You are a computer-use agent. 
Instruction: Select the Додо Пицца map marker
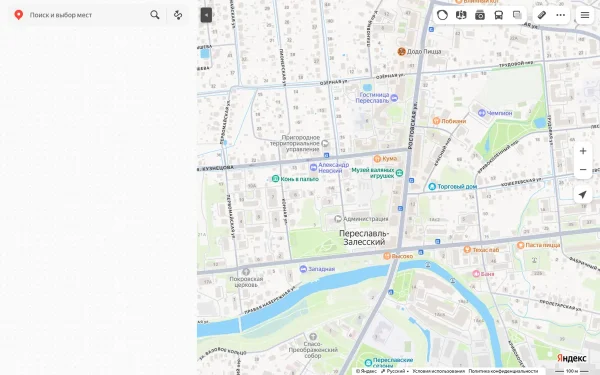pyautogui.click(x=401, y=51)
